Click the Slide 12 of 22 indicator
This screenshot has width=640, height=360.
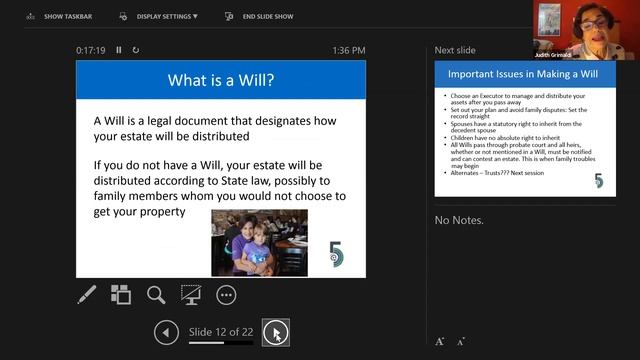221,332
